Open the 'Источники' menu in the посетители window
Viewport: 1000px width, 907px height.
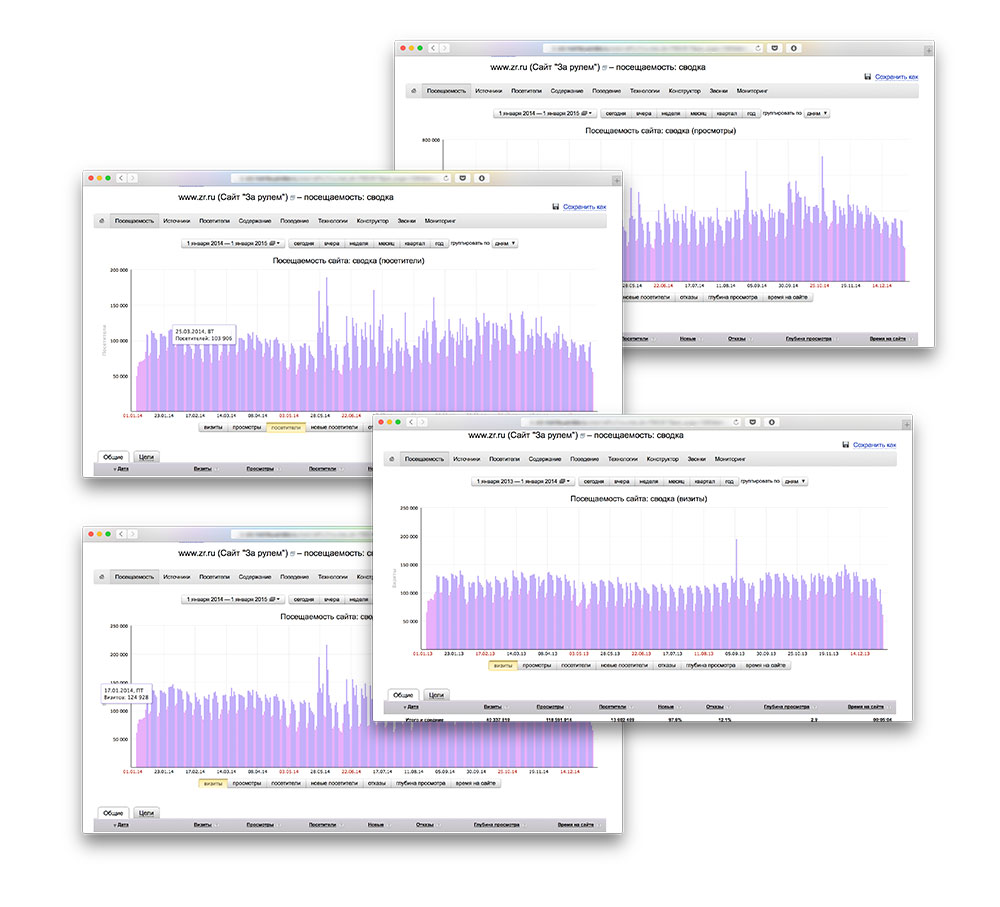(176, 221)
